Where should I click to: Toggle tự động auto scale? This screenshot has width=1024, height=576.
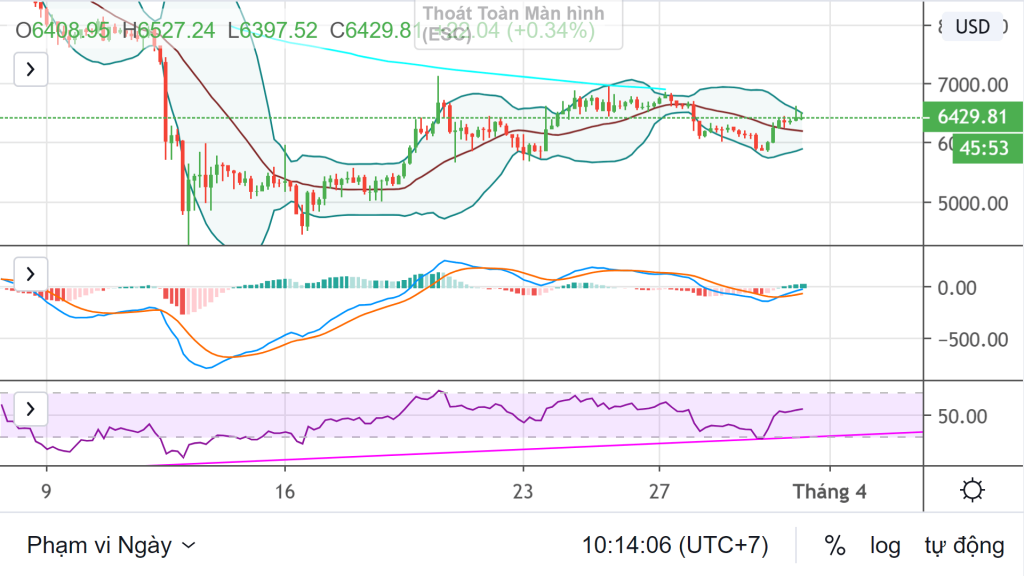click(964, 545)
